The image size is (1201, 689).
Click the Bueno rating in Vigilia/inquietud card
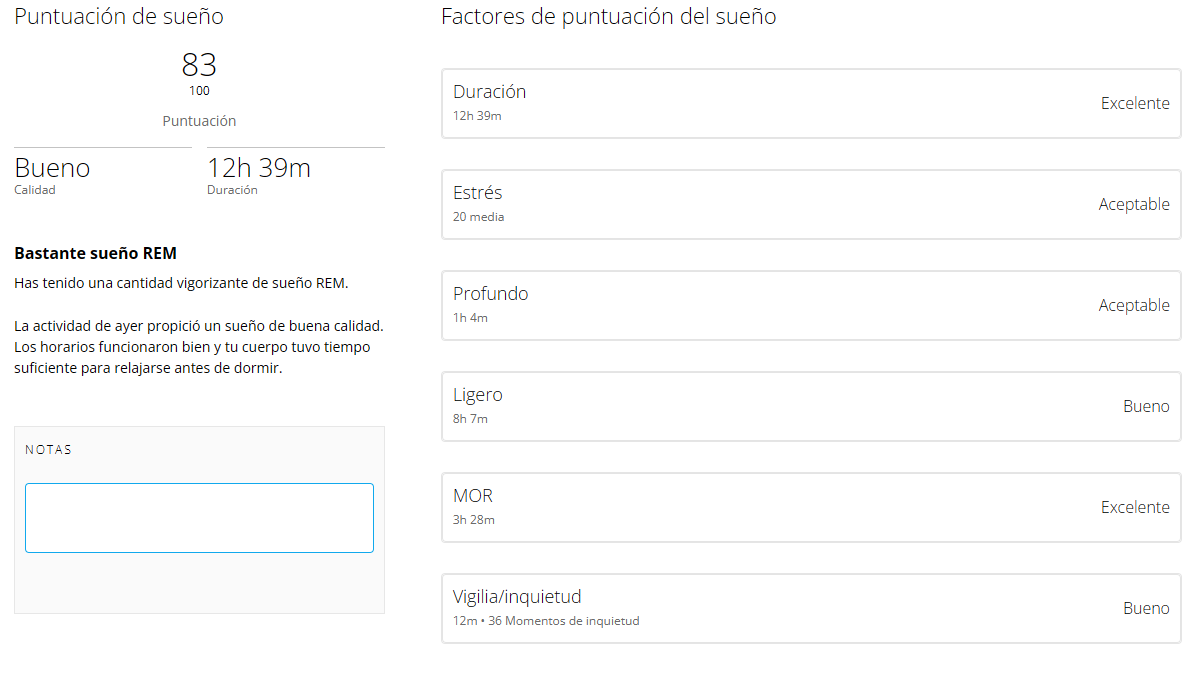click(x=1146, y=608)
